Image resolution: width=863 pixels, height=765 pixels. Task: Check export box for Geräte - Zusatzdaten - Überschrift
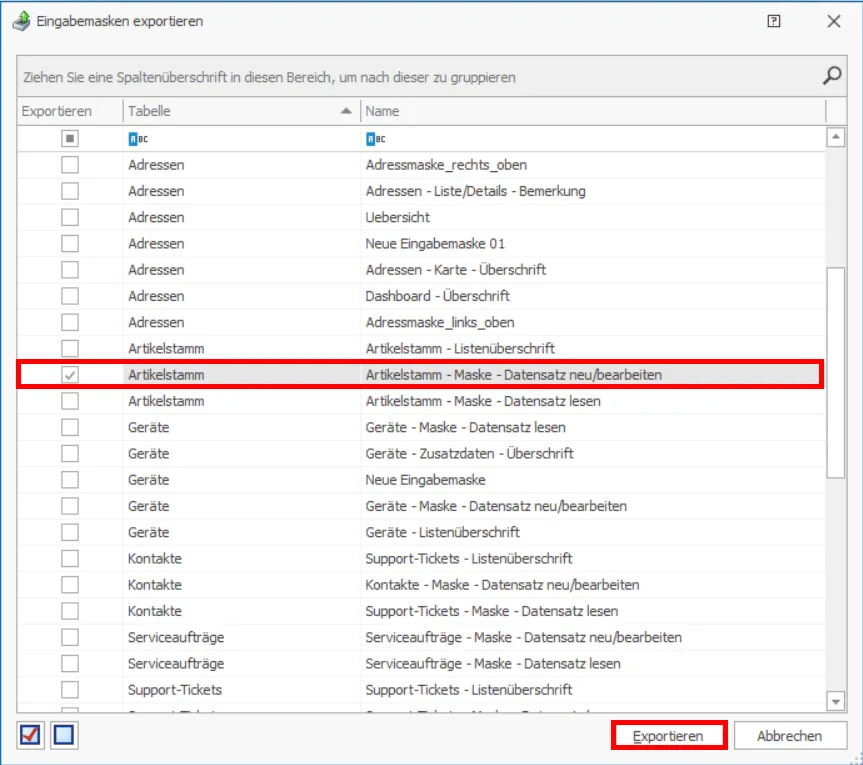click(x=70, y=453)
